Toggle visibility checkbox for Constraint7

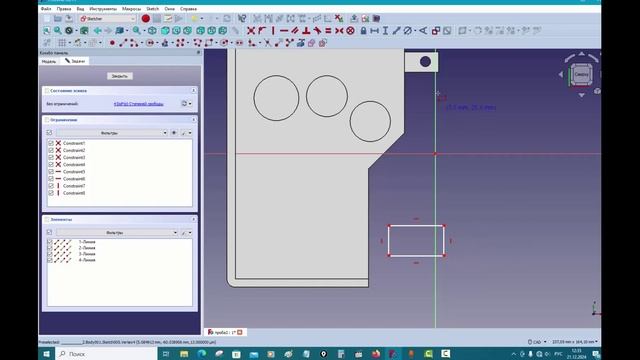pyautogui.click(x=51, y=186)
